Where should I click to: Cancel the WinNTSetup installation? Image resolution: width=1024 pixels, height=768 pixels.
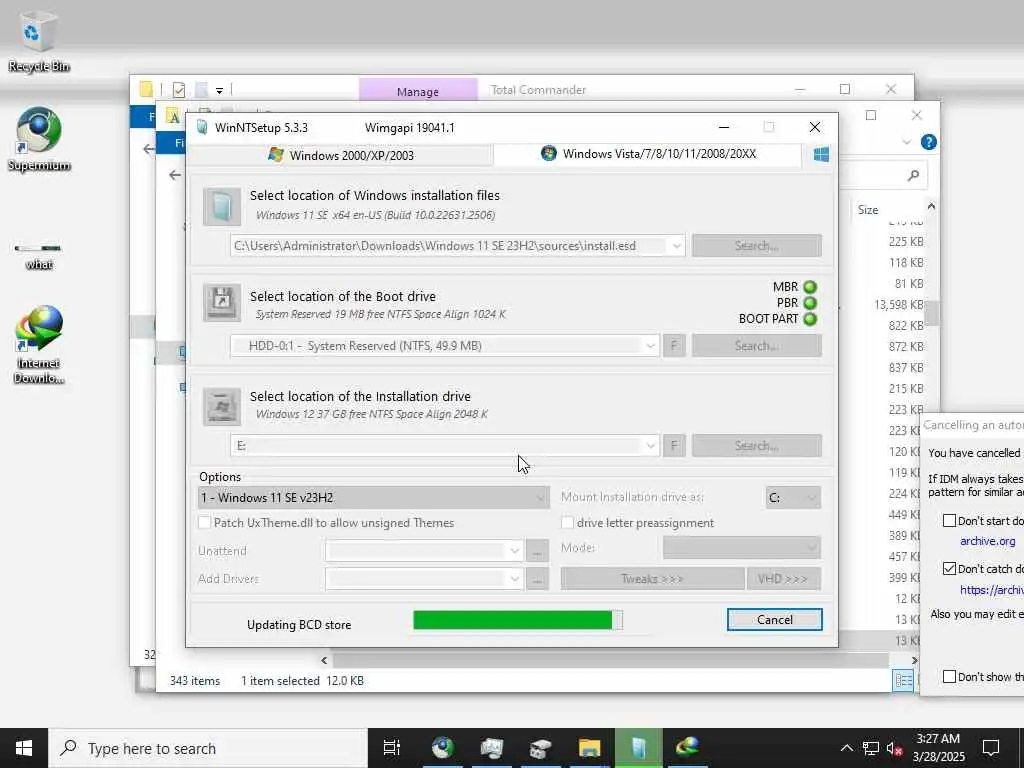[x=775, y=620]
